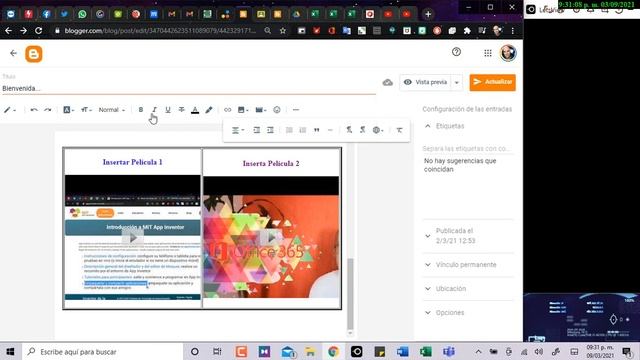Open the font type dropdown

click(x=69, y=110)
